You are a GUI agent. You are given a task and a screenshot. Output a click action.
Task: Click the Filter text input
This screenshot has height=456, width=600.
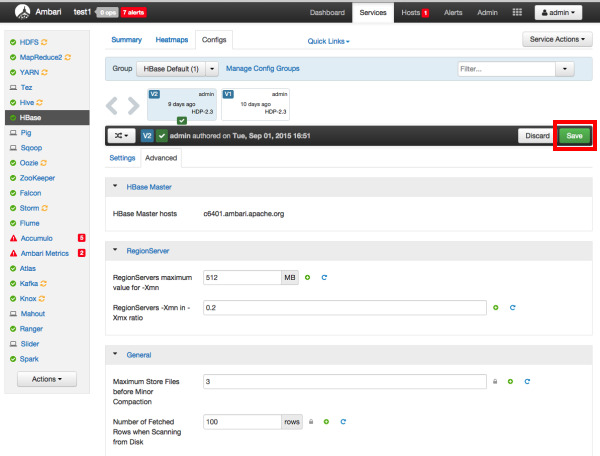506,69
